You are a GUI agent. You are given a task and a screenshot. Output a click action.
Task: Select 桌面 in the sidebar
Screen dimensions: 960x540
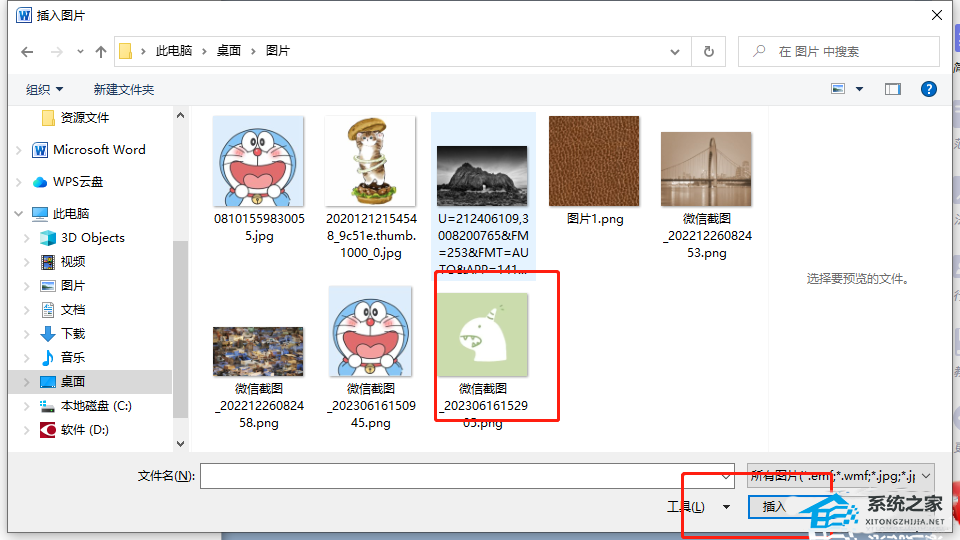63,381
